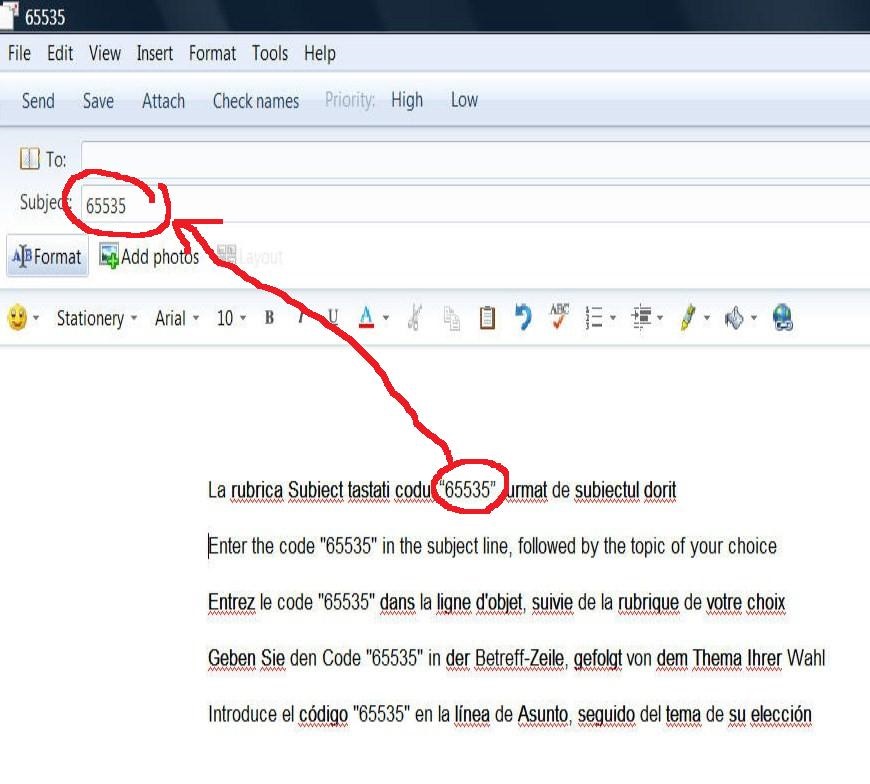This screenshot has height=784, width=870.
Task: Expand the list style dropdown arrow
Action: coord(613,318)
